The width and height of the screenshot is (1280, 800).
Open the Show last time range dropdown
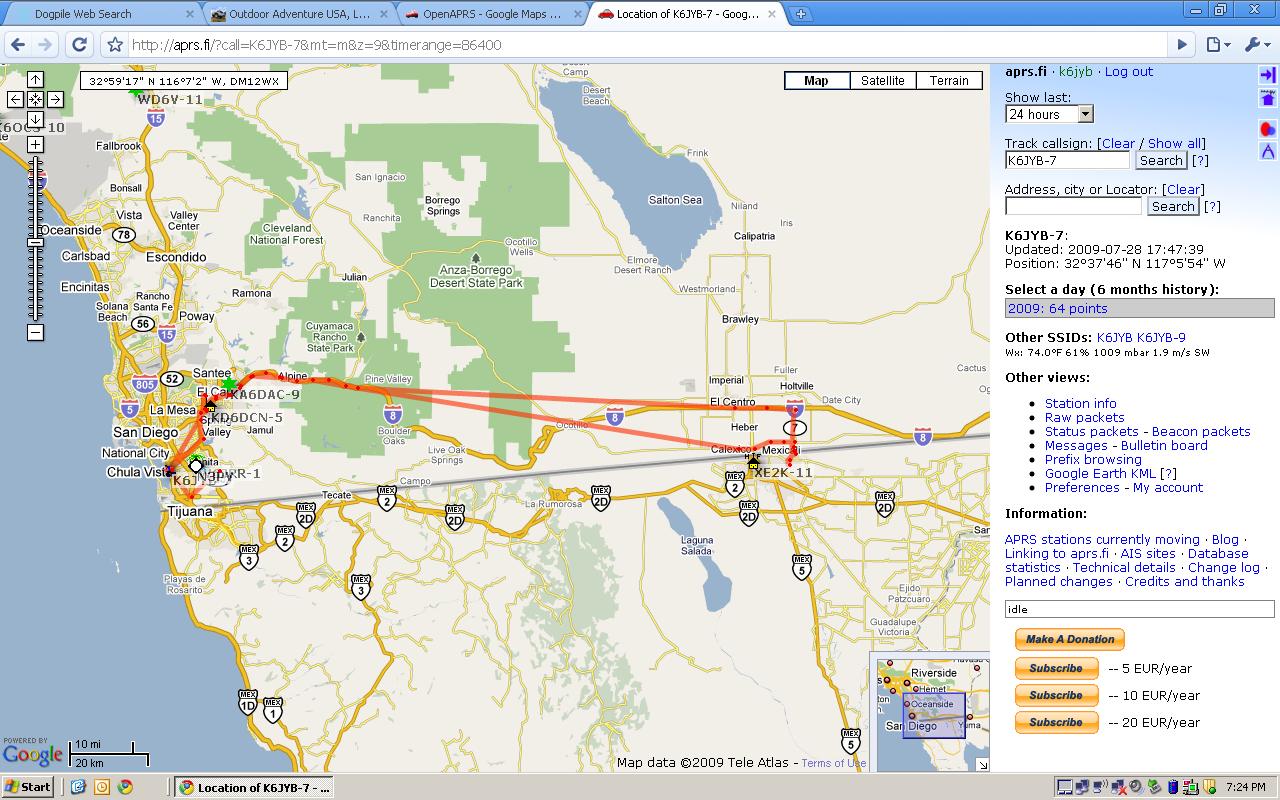click(x=1049, y=114)
